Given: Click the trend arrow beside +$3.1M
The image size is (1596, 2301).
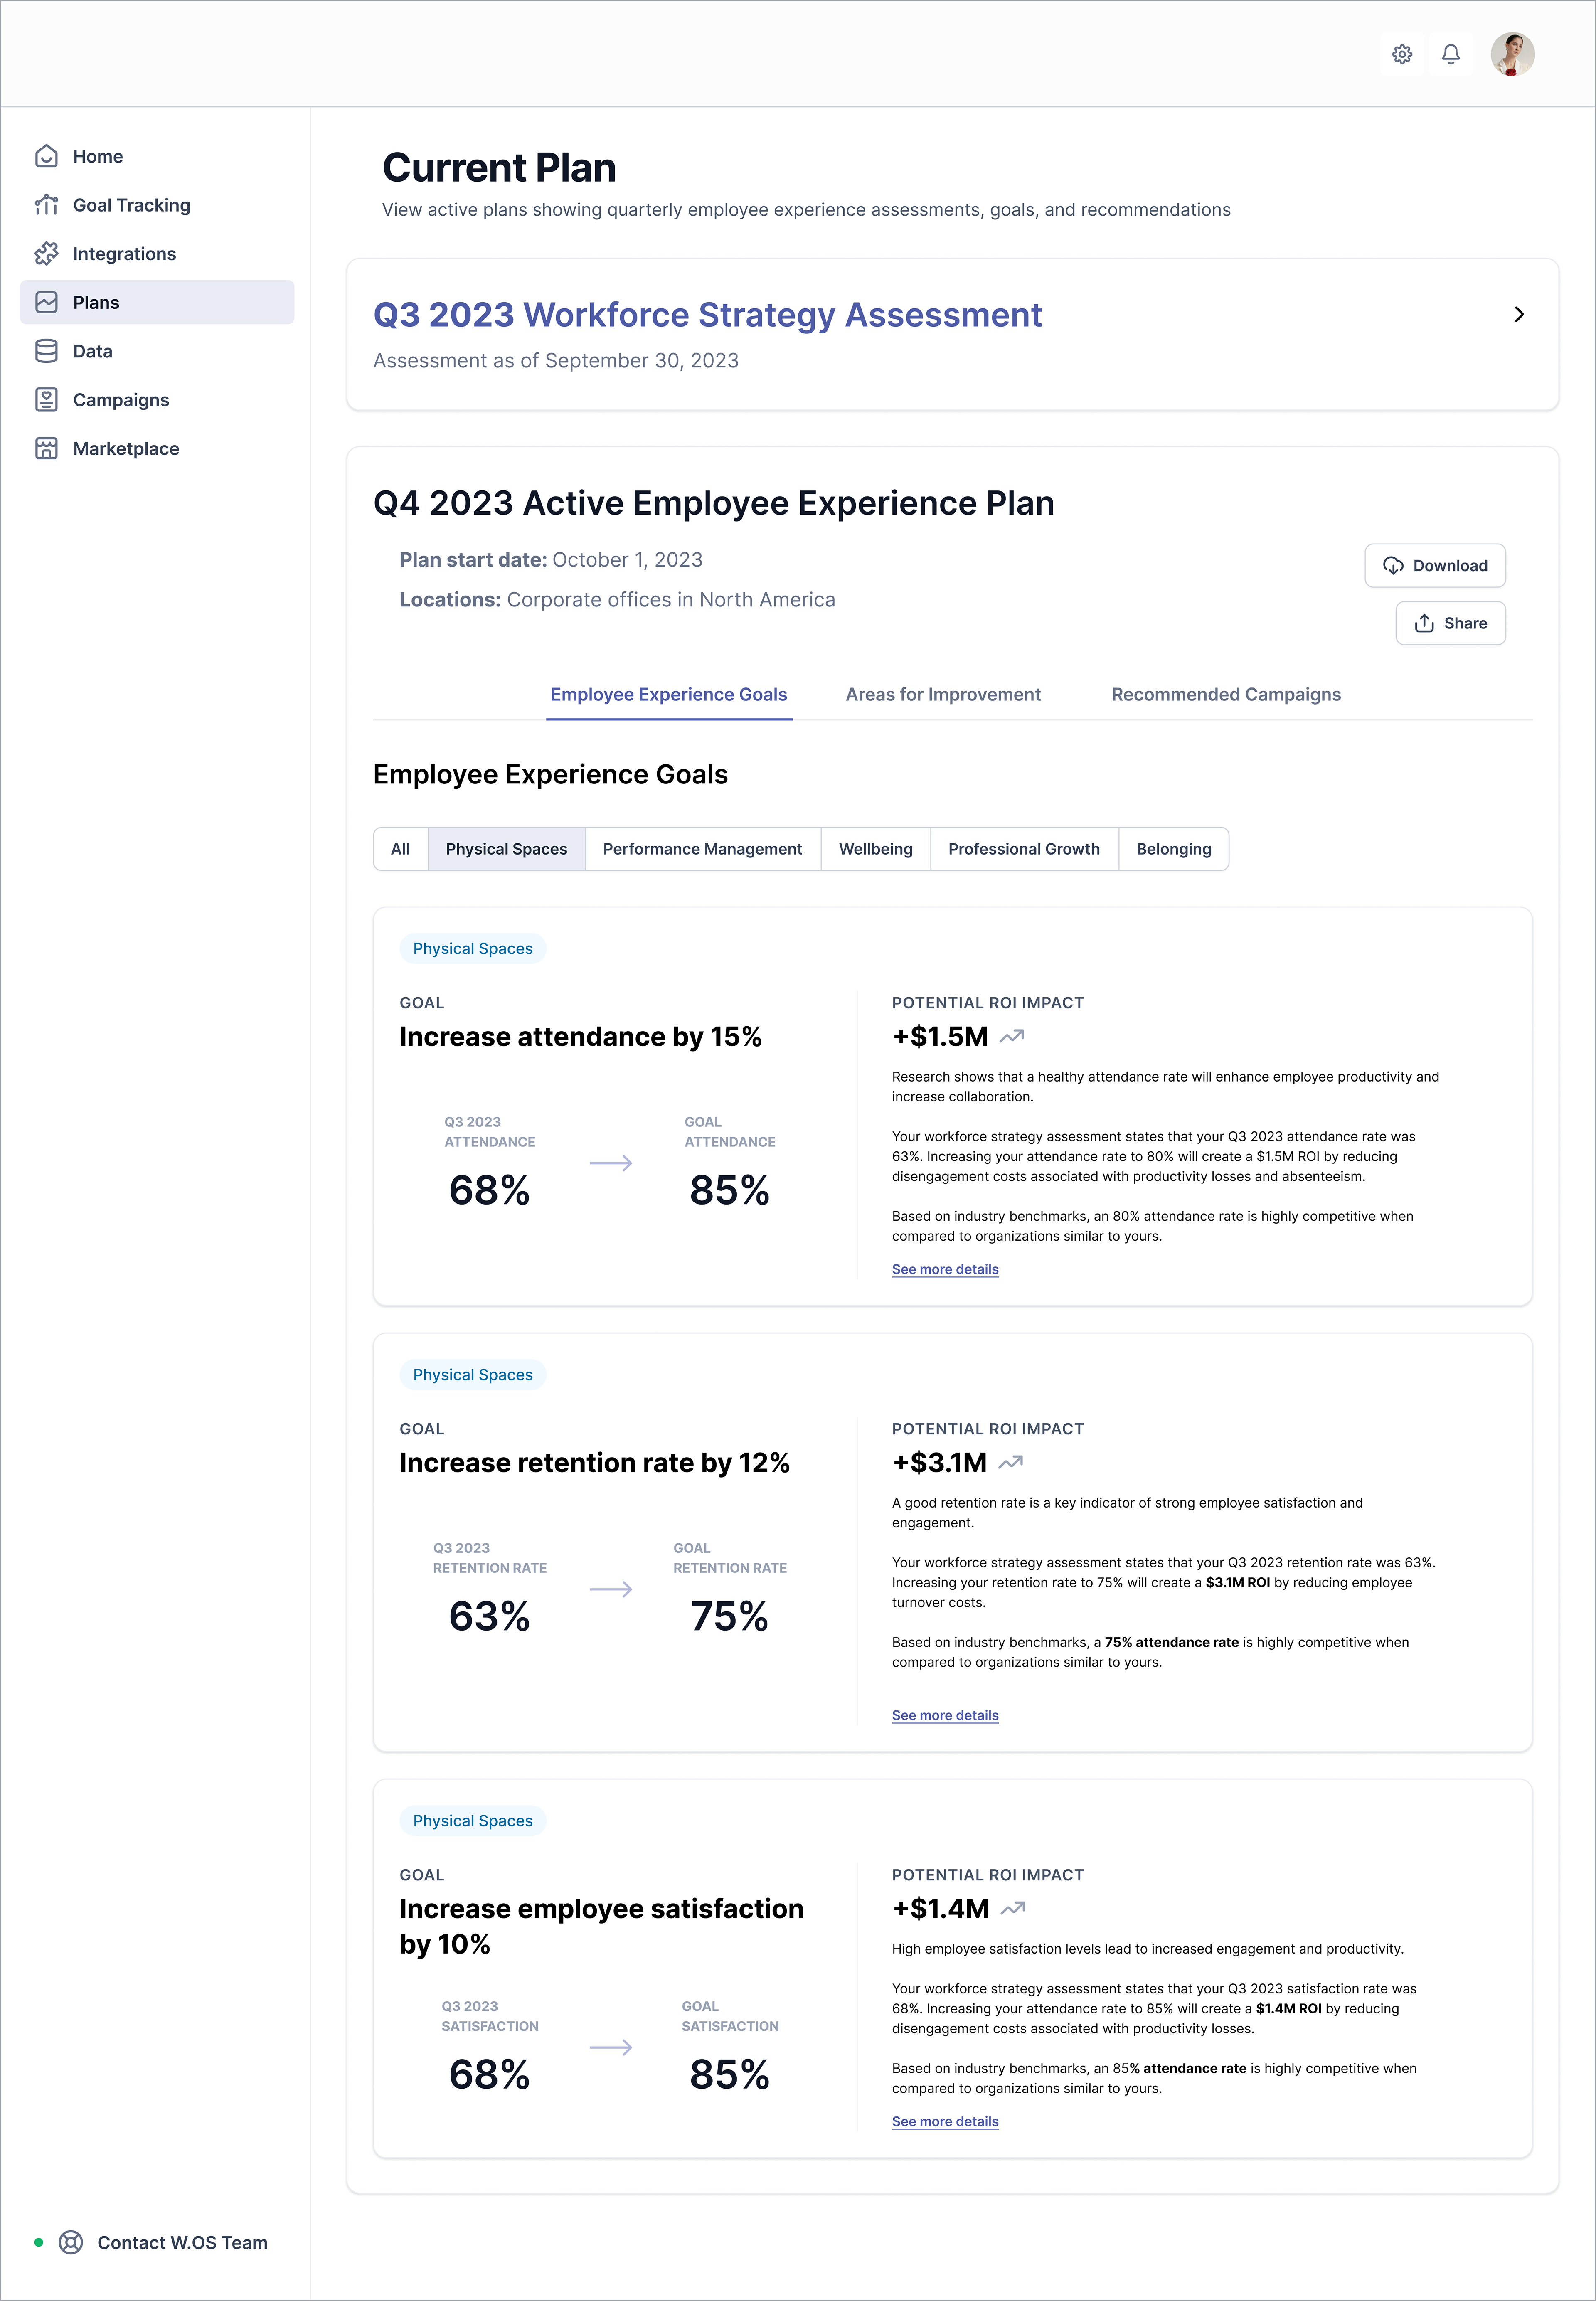Looking at the screenshot, I should coord(1011,1462).
